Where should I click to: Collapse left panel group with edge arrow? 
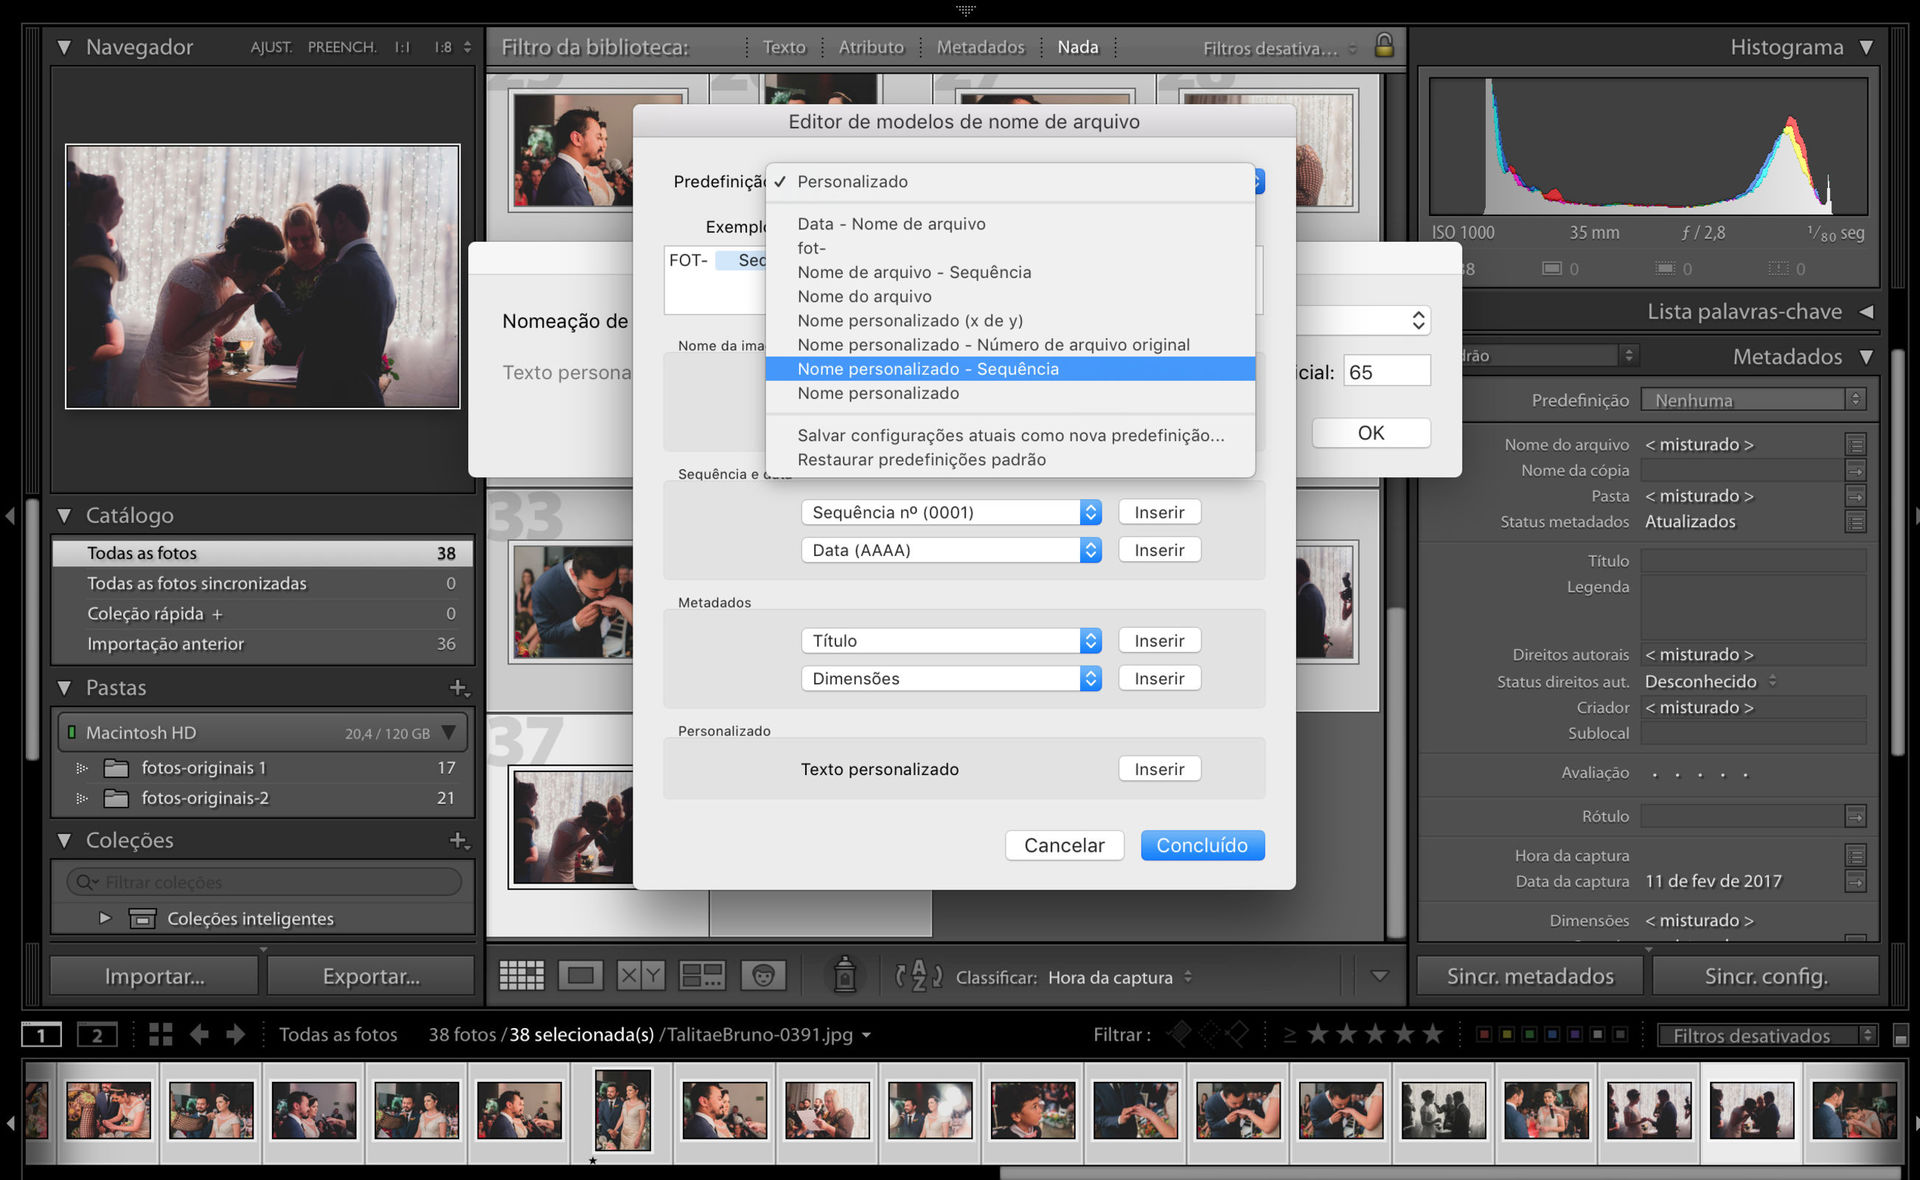coord(10,516)
